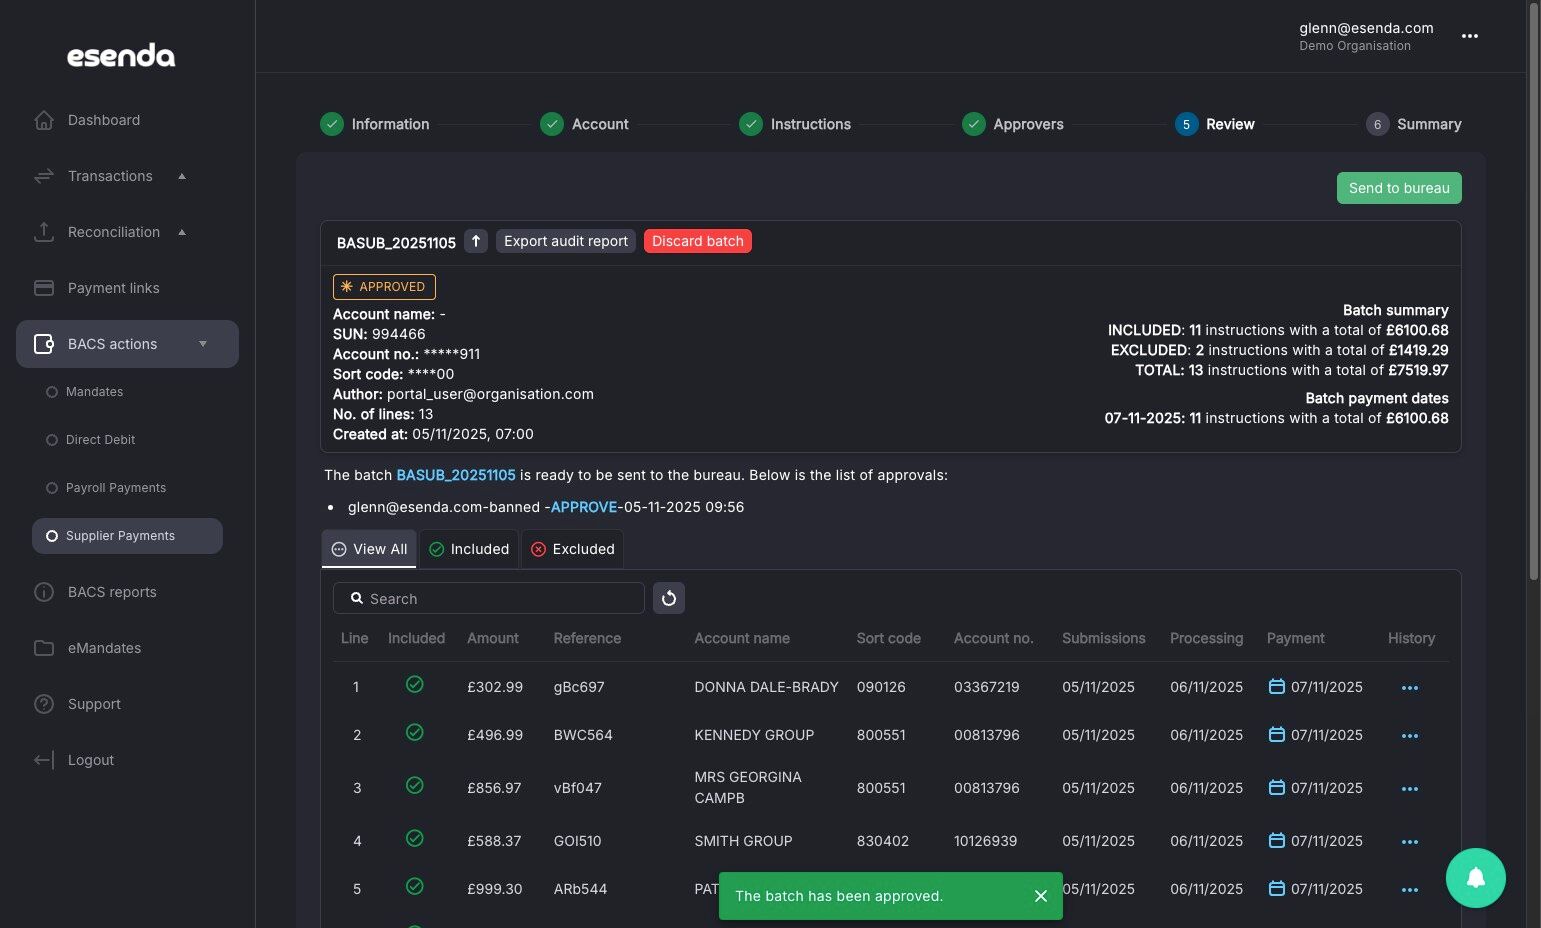The height and width of the screenshot is (928, 1541).
Task: Click Send to bureau button
Action: pos(1399,188)
